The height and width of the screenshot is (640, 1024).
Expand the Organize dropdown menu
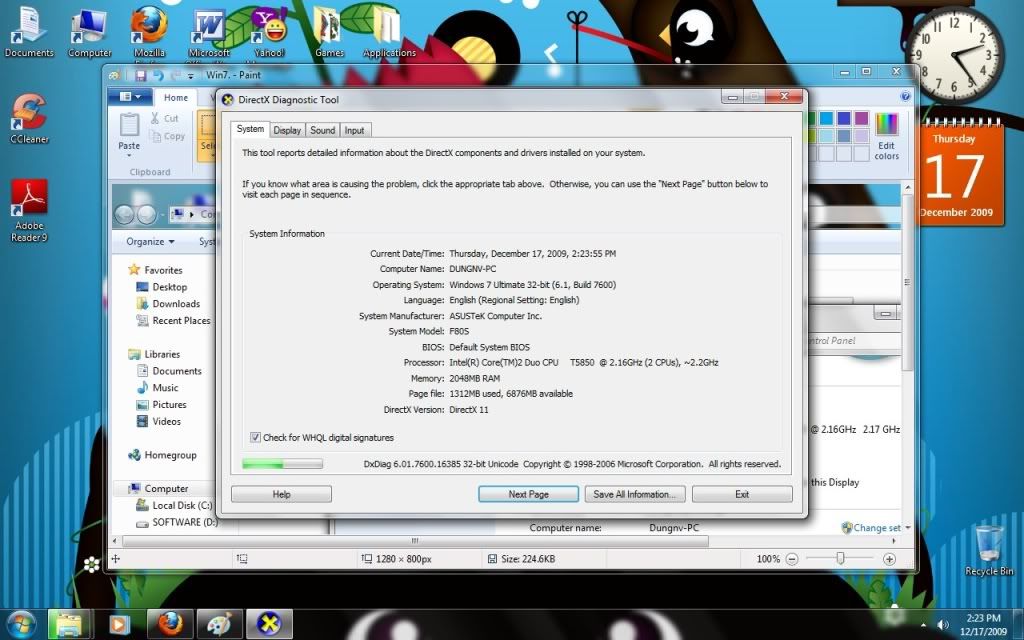[x=150, y=242]
